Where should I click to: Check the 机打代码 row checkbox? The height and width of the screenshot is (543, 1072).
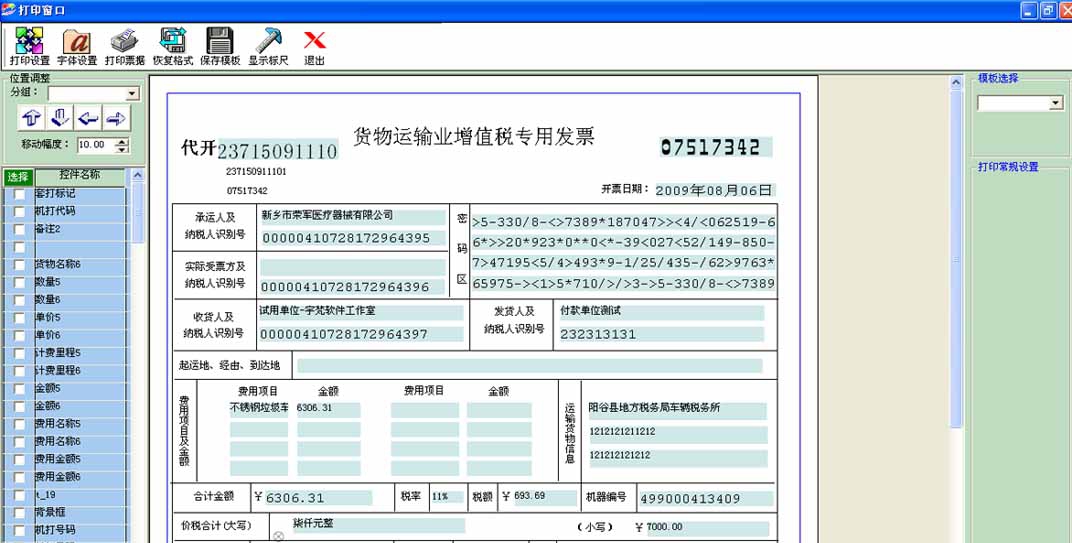pos(19,211)
